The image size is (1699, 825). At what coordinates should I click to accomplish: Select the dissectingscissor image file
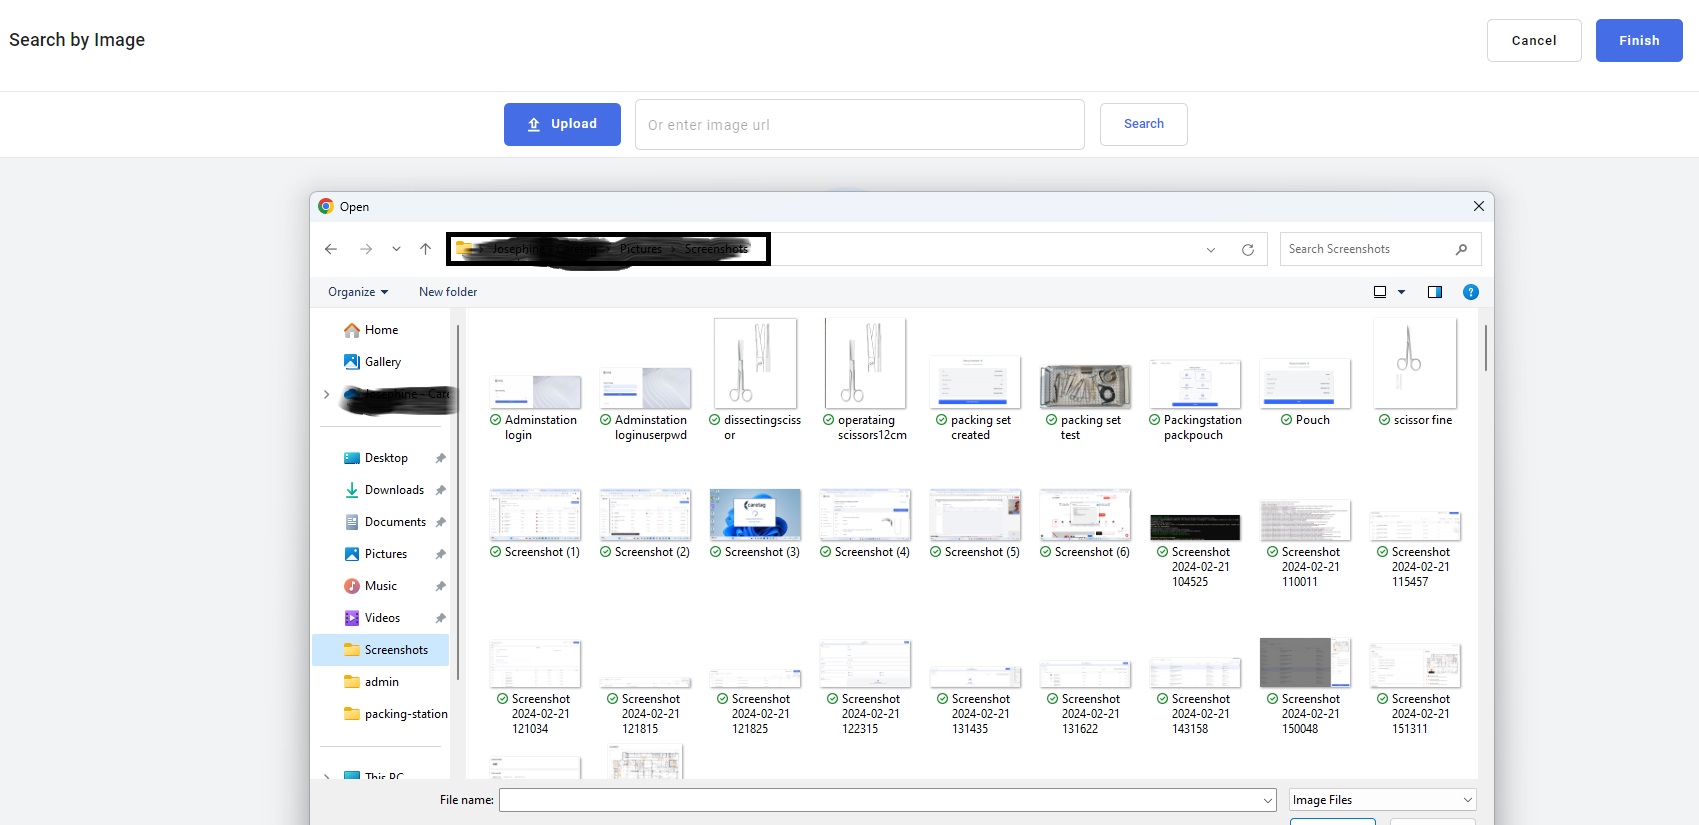[x=755, y=380]
